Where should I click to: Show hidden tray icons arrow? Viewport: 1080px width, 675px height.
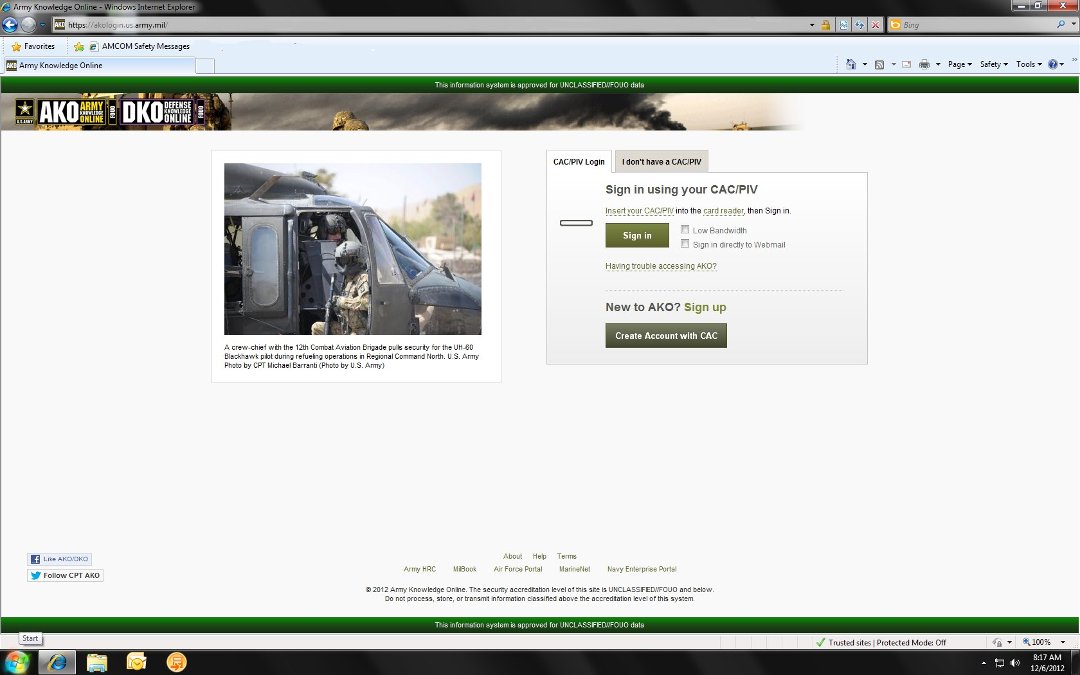click(x=984, y=663)
